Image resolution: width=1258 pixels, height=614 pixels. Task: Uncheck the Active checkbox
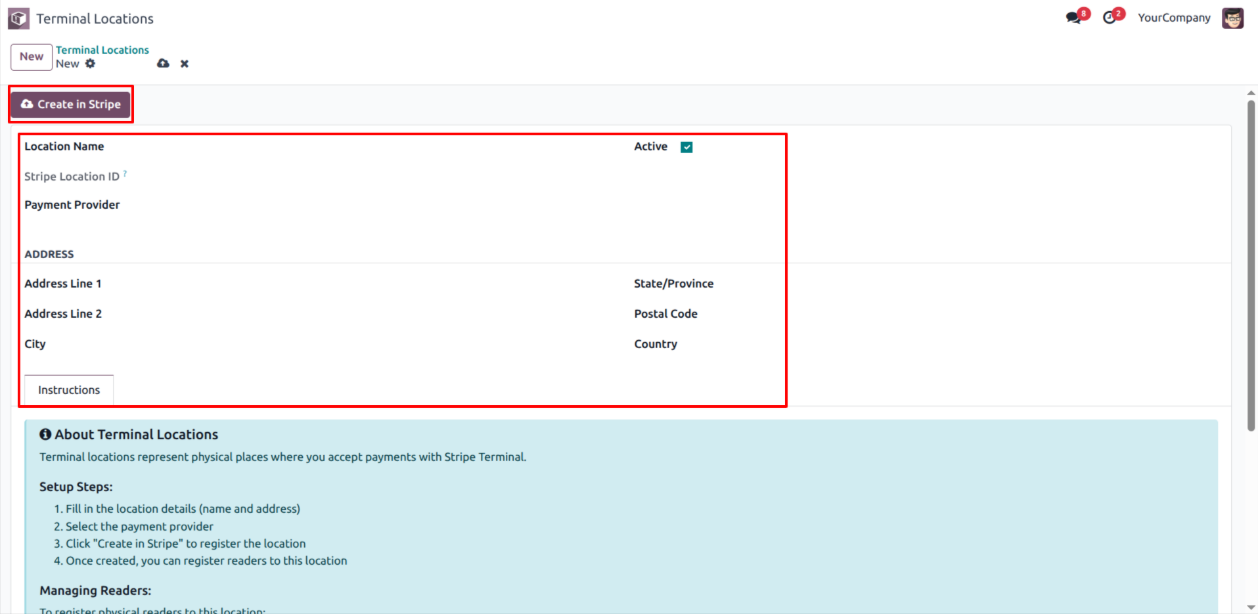(686, 147)
